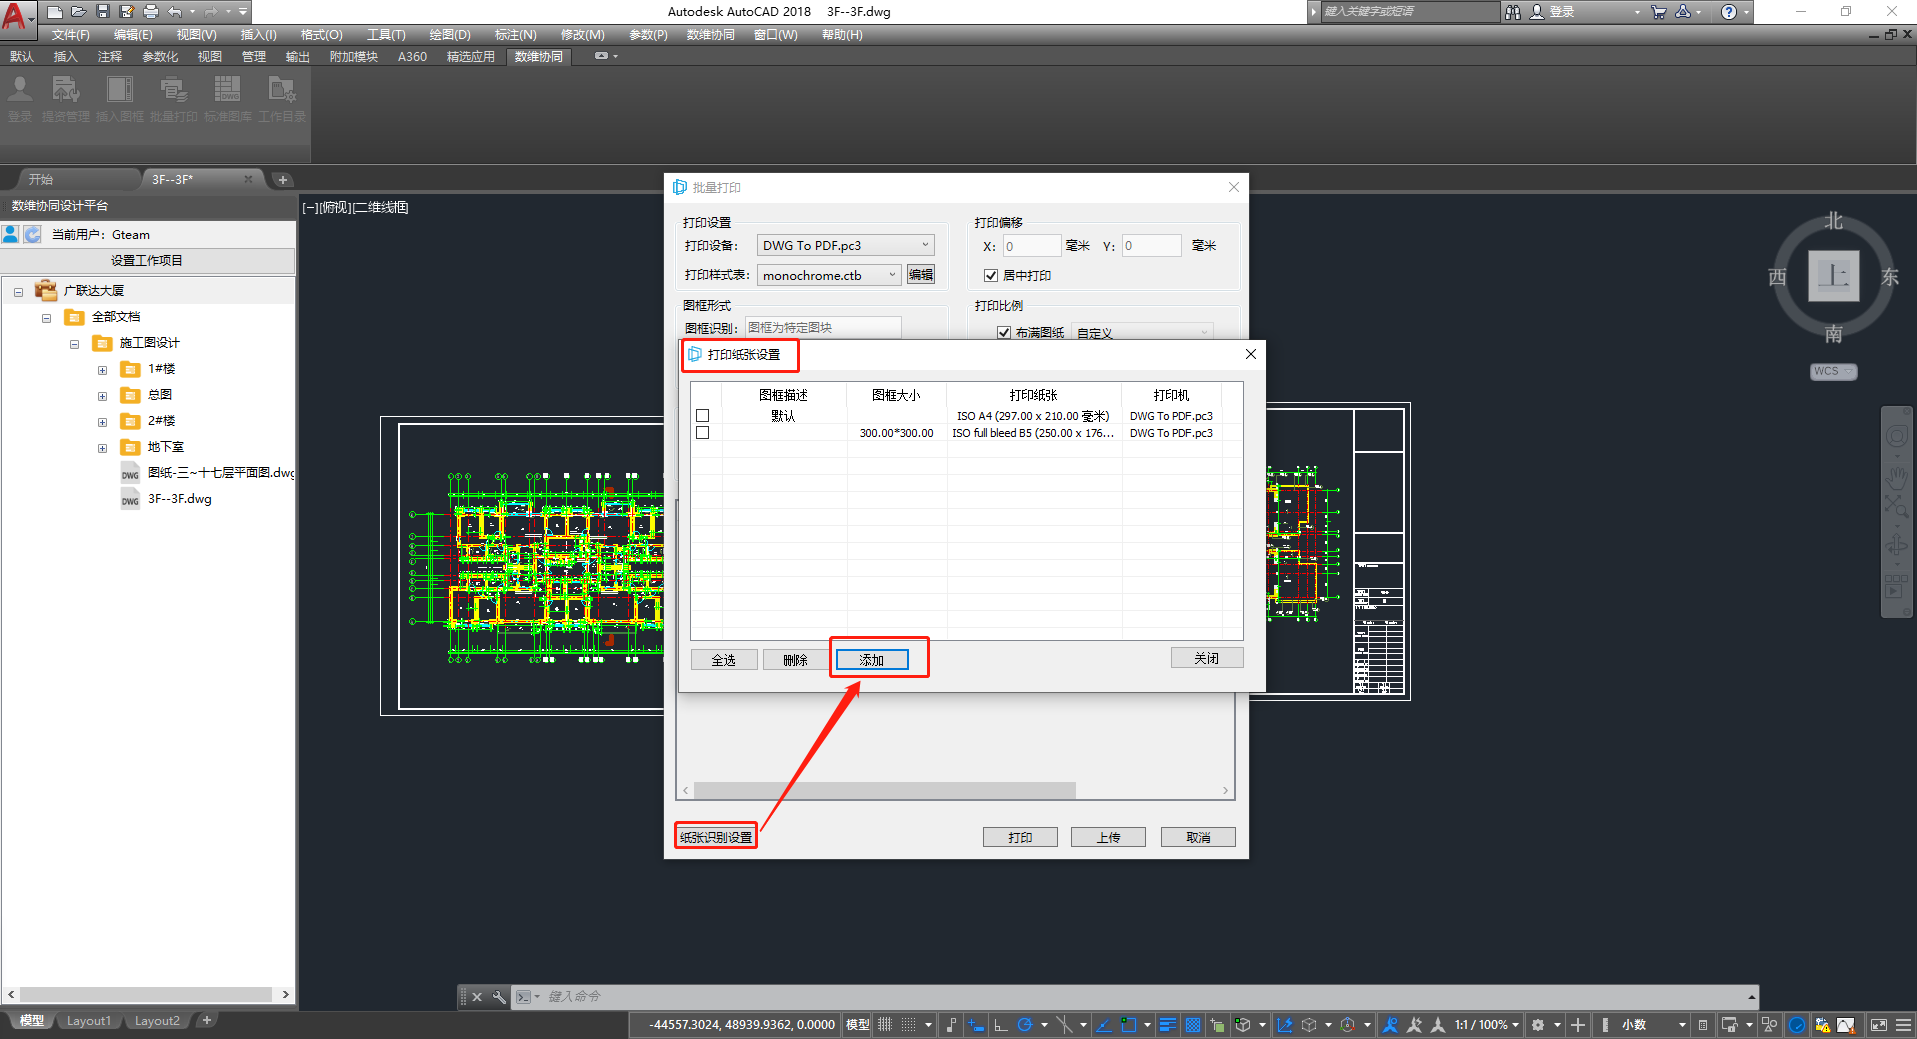Click the Open file folder icon
This screenshot has height=1039, width=1917.
point(79,12)
